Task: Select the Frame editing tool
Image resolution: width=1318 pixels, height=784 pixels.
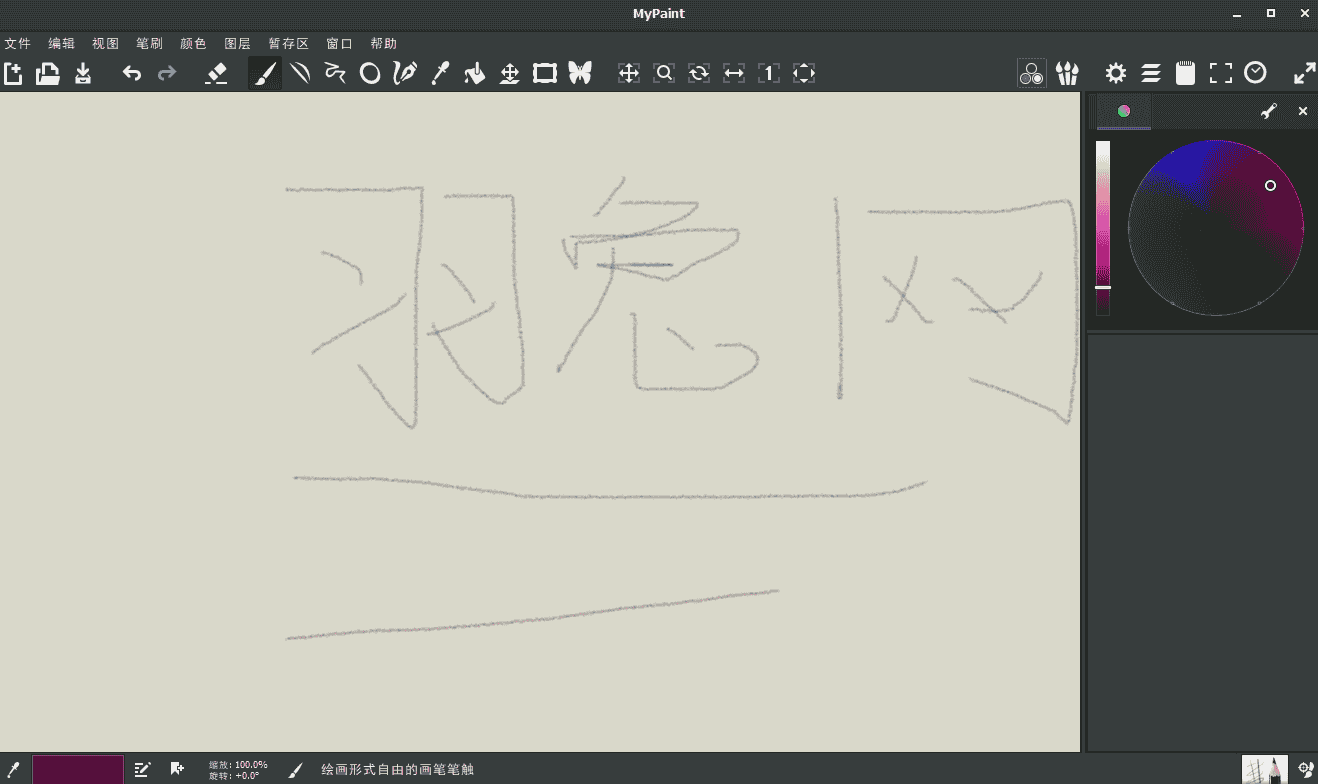Action: (545, 73)
